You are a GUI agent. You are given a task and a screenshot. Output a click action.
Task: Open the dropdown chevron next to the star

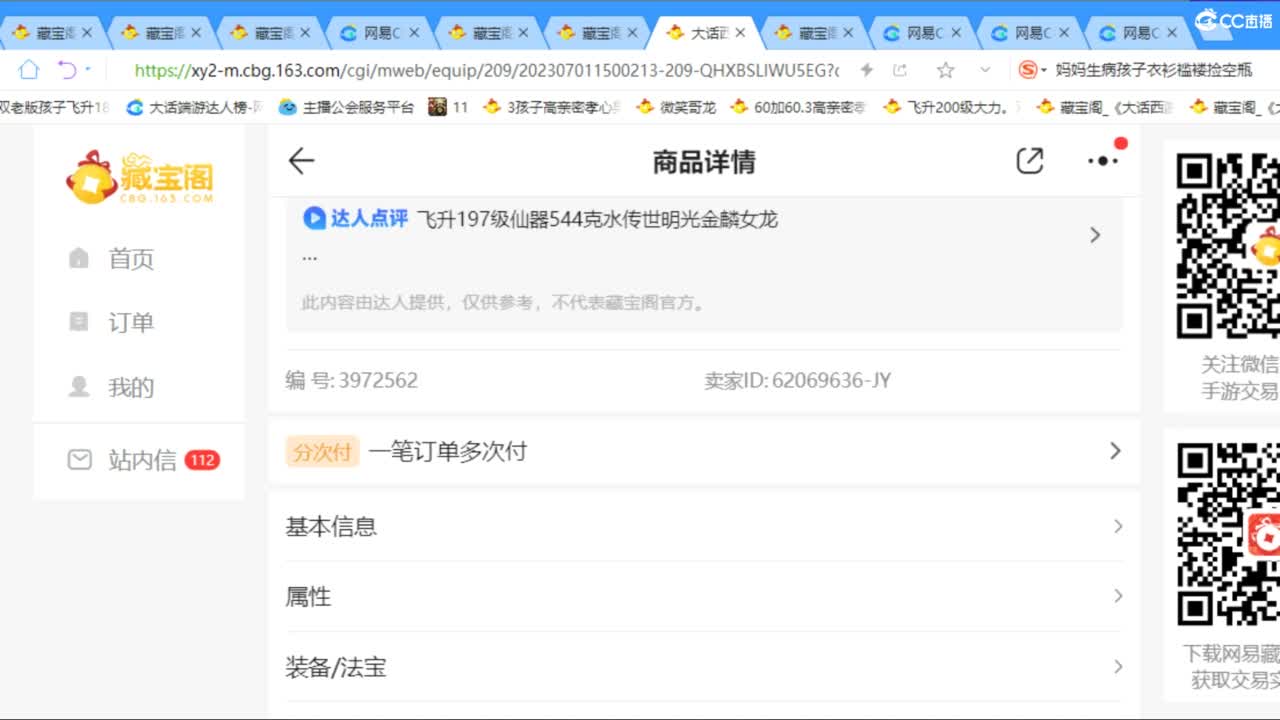(985, 70)
